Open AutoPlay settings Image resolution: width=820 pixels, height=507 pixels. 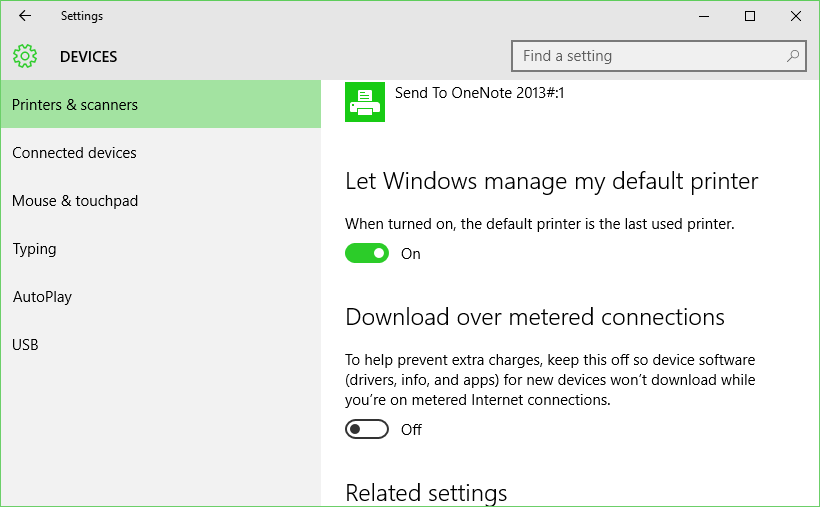coord(161,297)
